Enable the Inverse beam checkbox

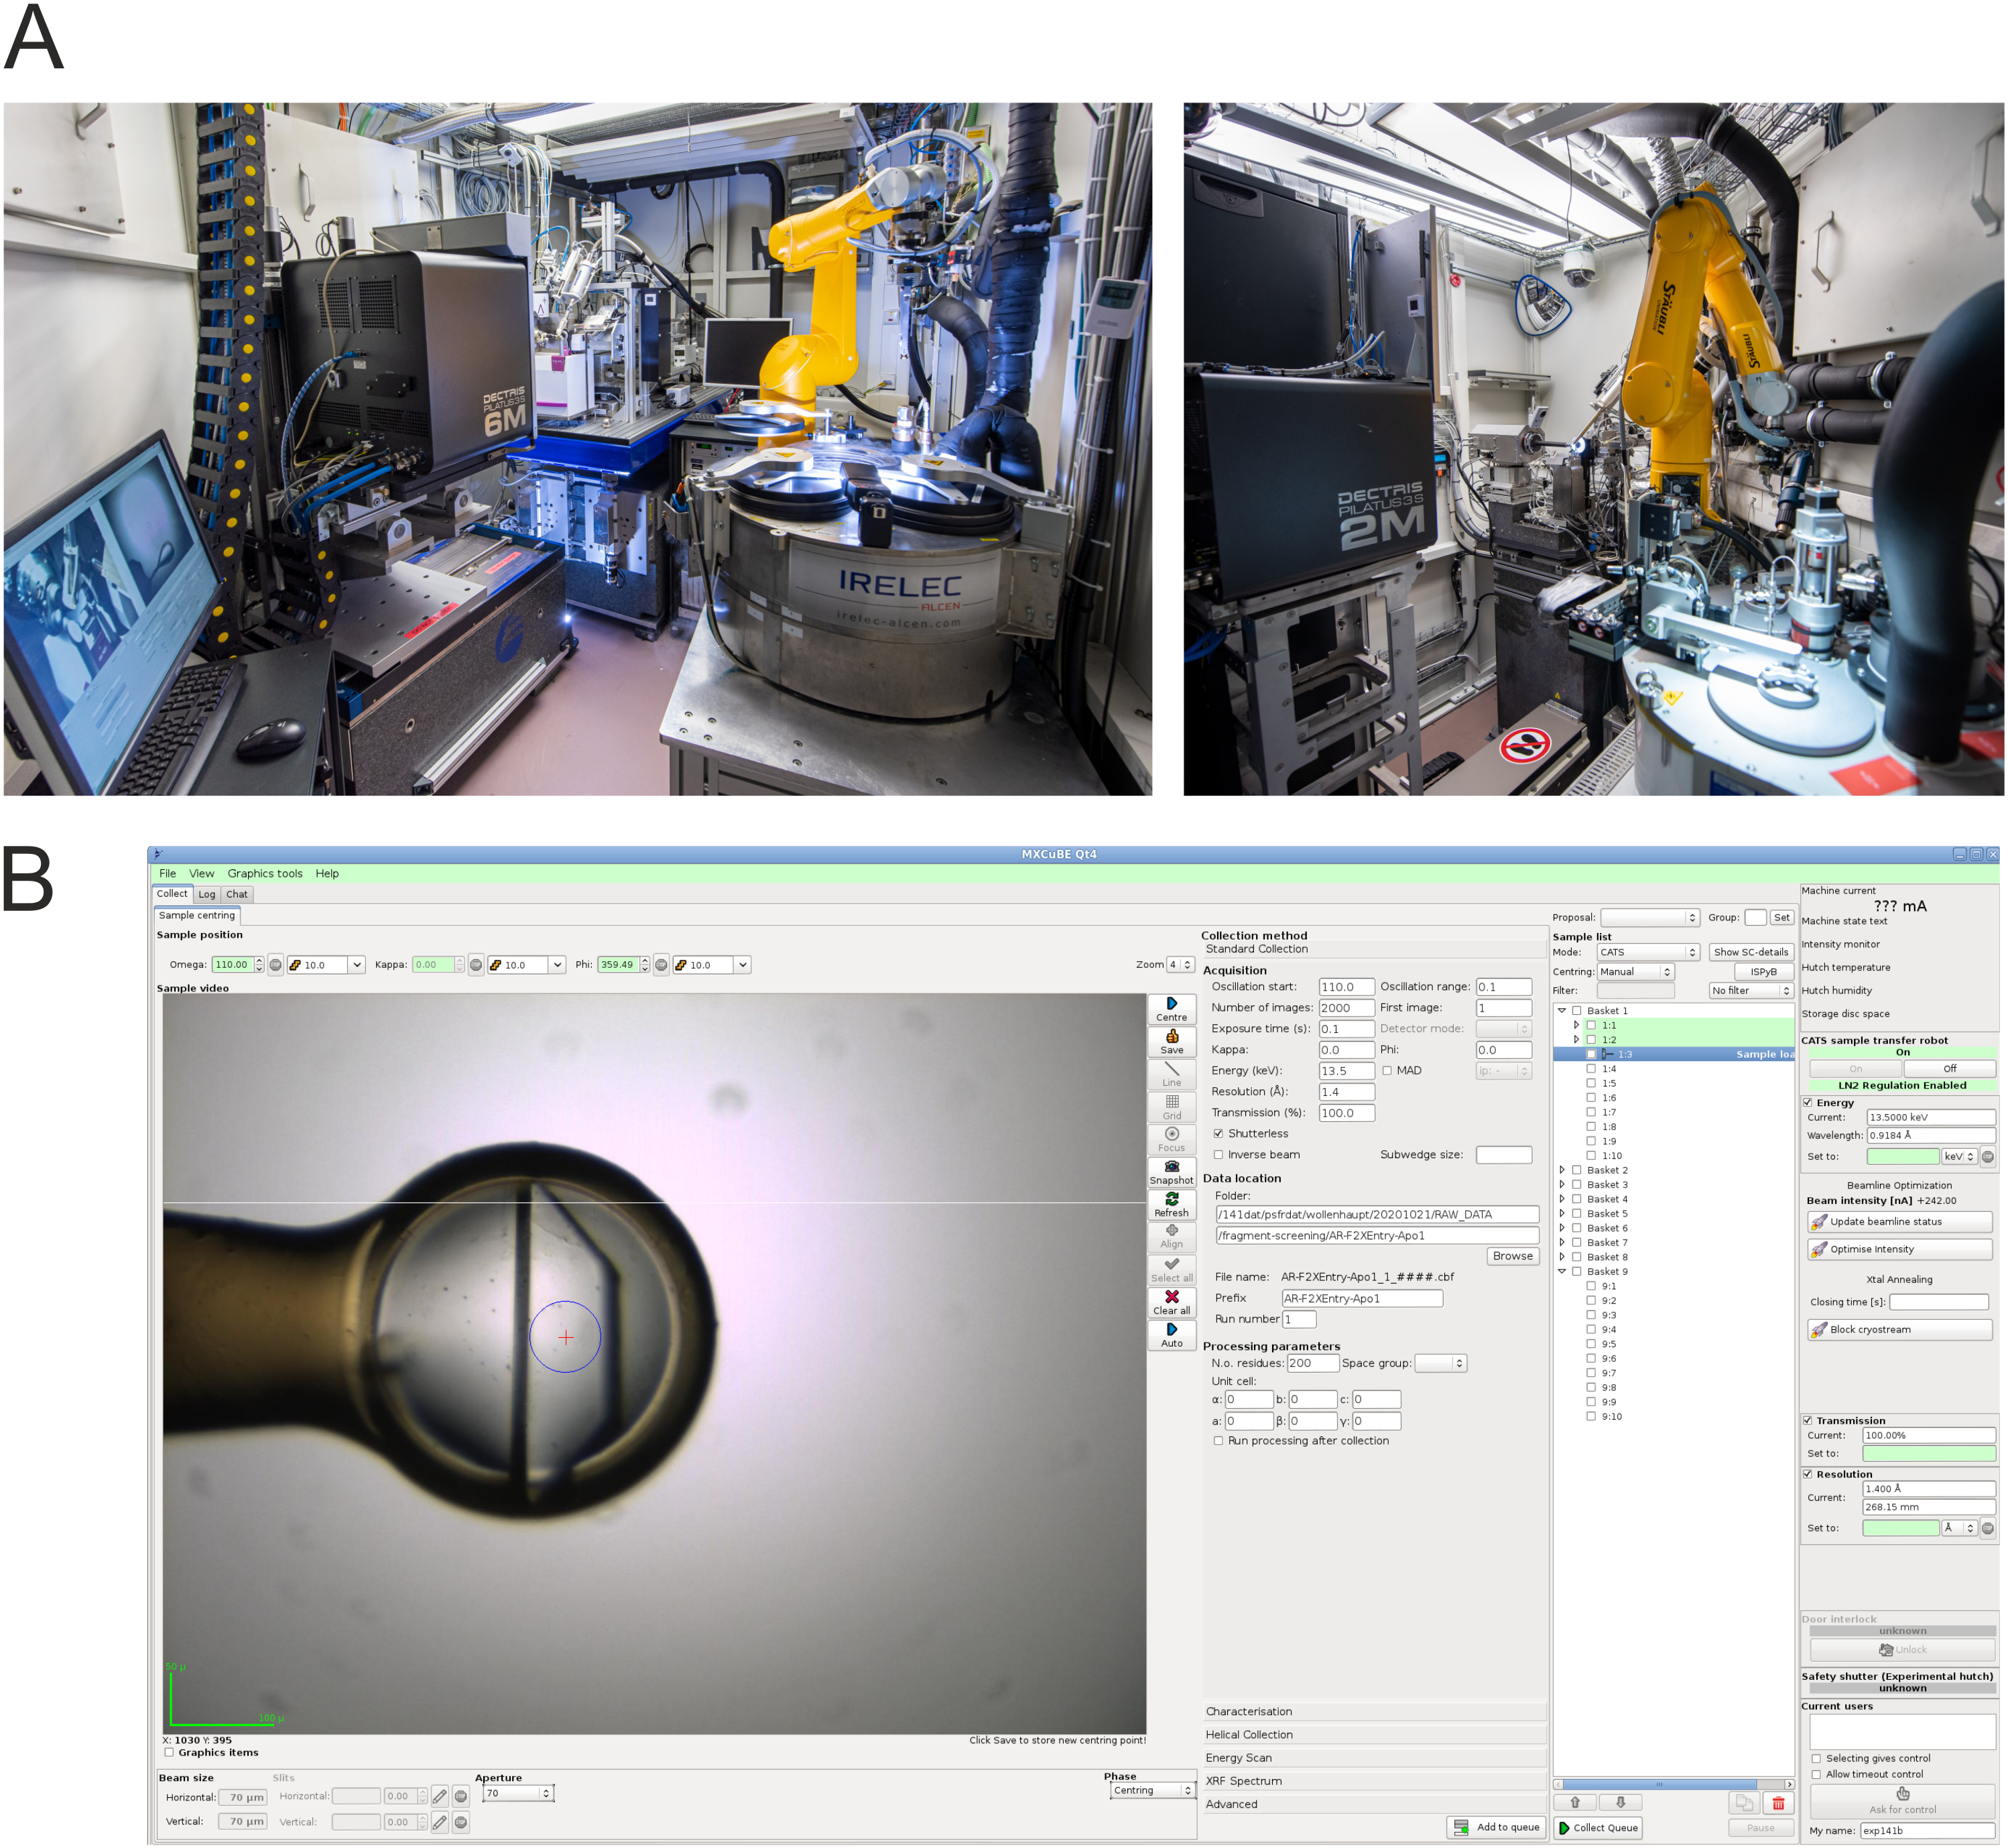click(x=1218, y=1155)
